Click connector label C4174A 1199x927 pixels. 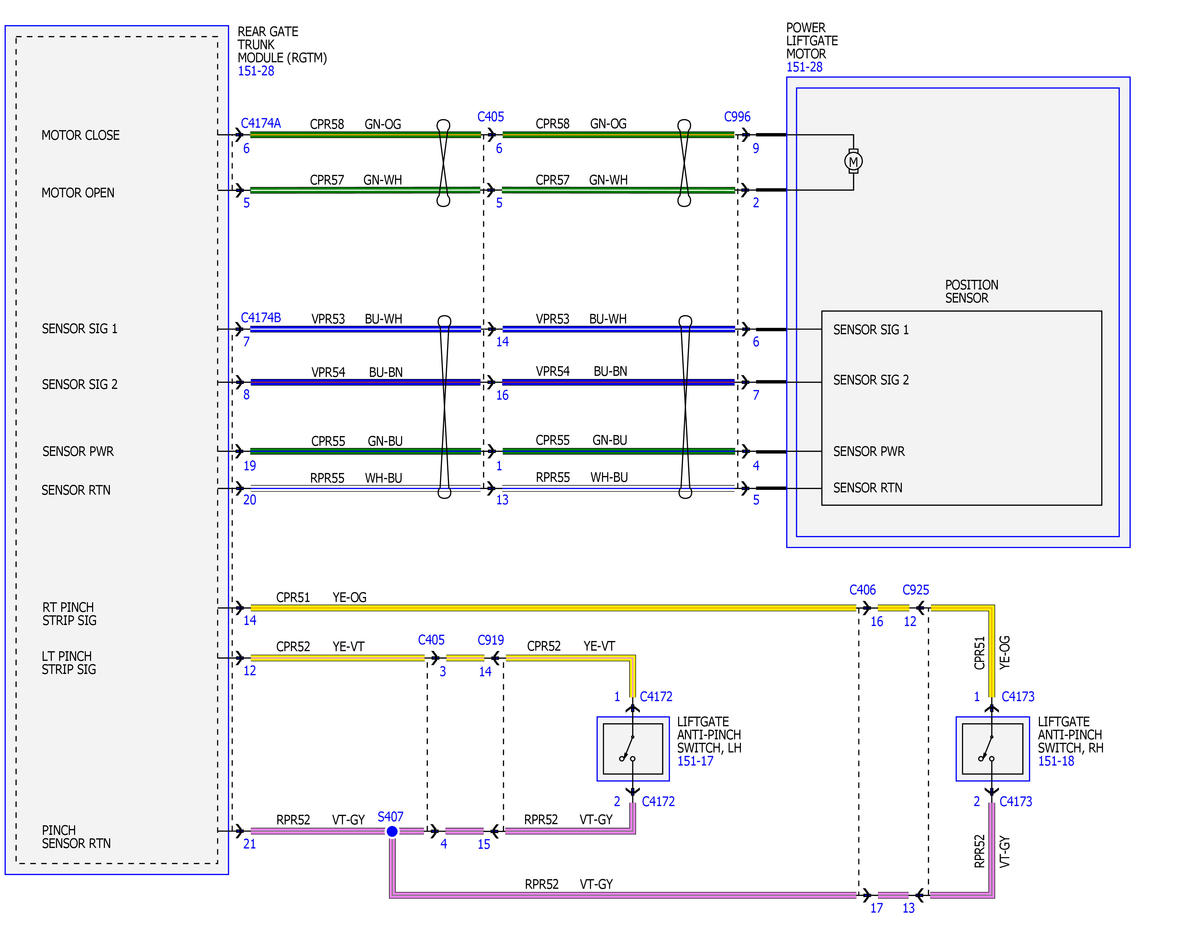point(261,123)
